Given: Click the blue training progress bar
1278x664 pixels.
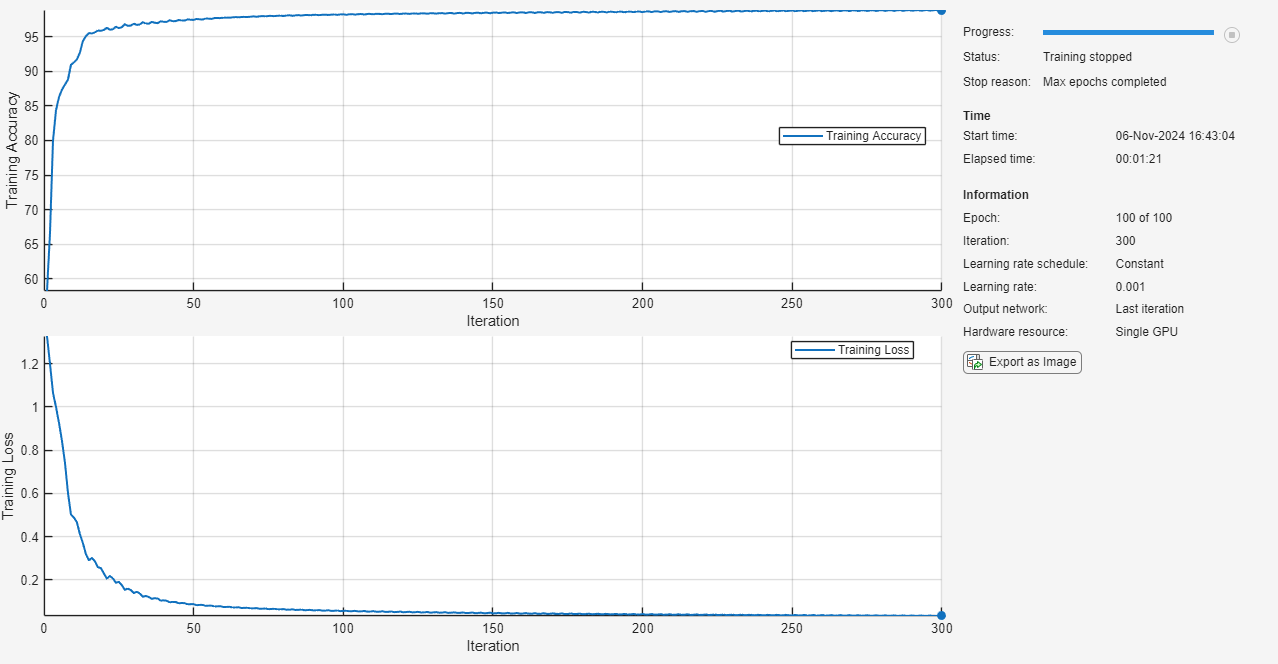Looking at the screenshot, I should coord(1128,33).
